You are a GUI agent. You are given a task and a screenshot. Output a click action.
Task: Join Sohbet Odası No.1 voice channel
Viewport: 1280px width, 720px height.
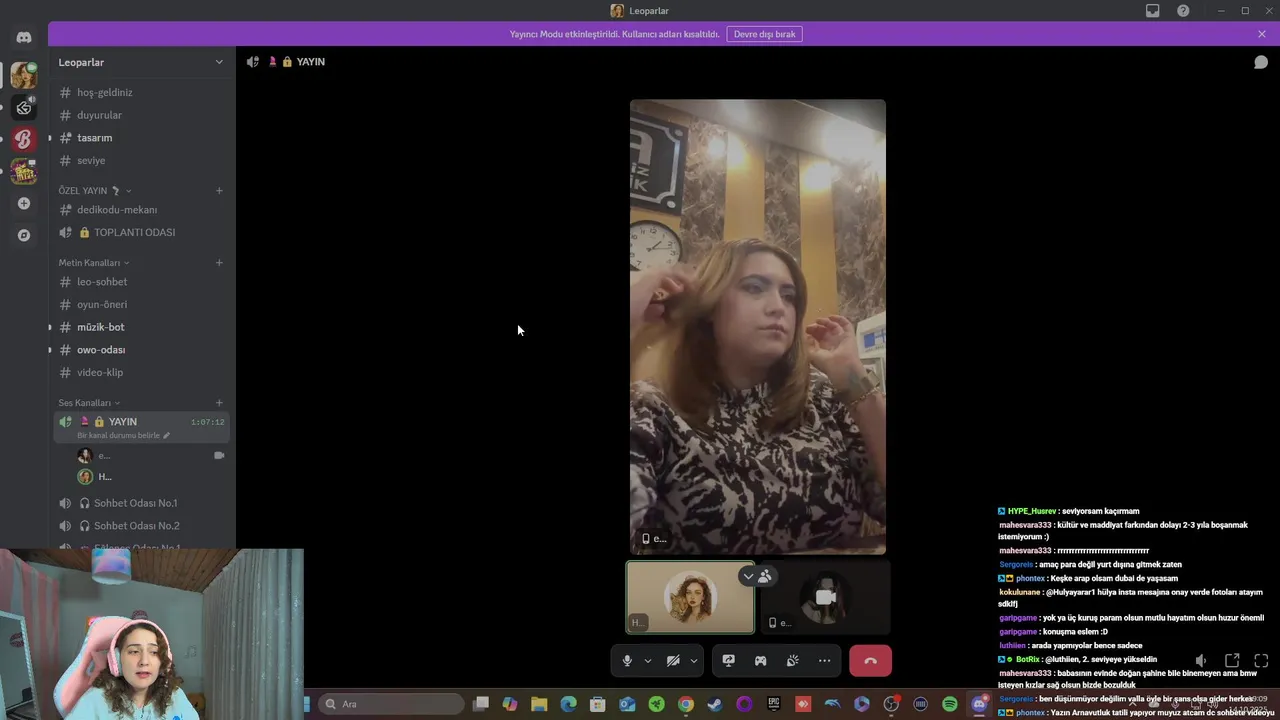[141, 503]
